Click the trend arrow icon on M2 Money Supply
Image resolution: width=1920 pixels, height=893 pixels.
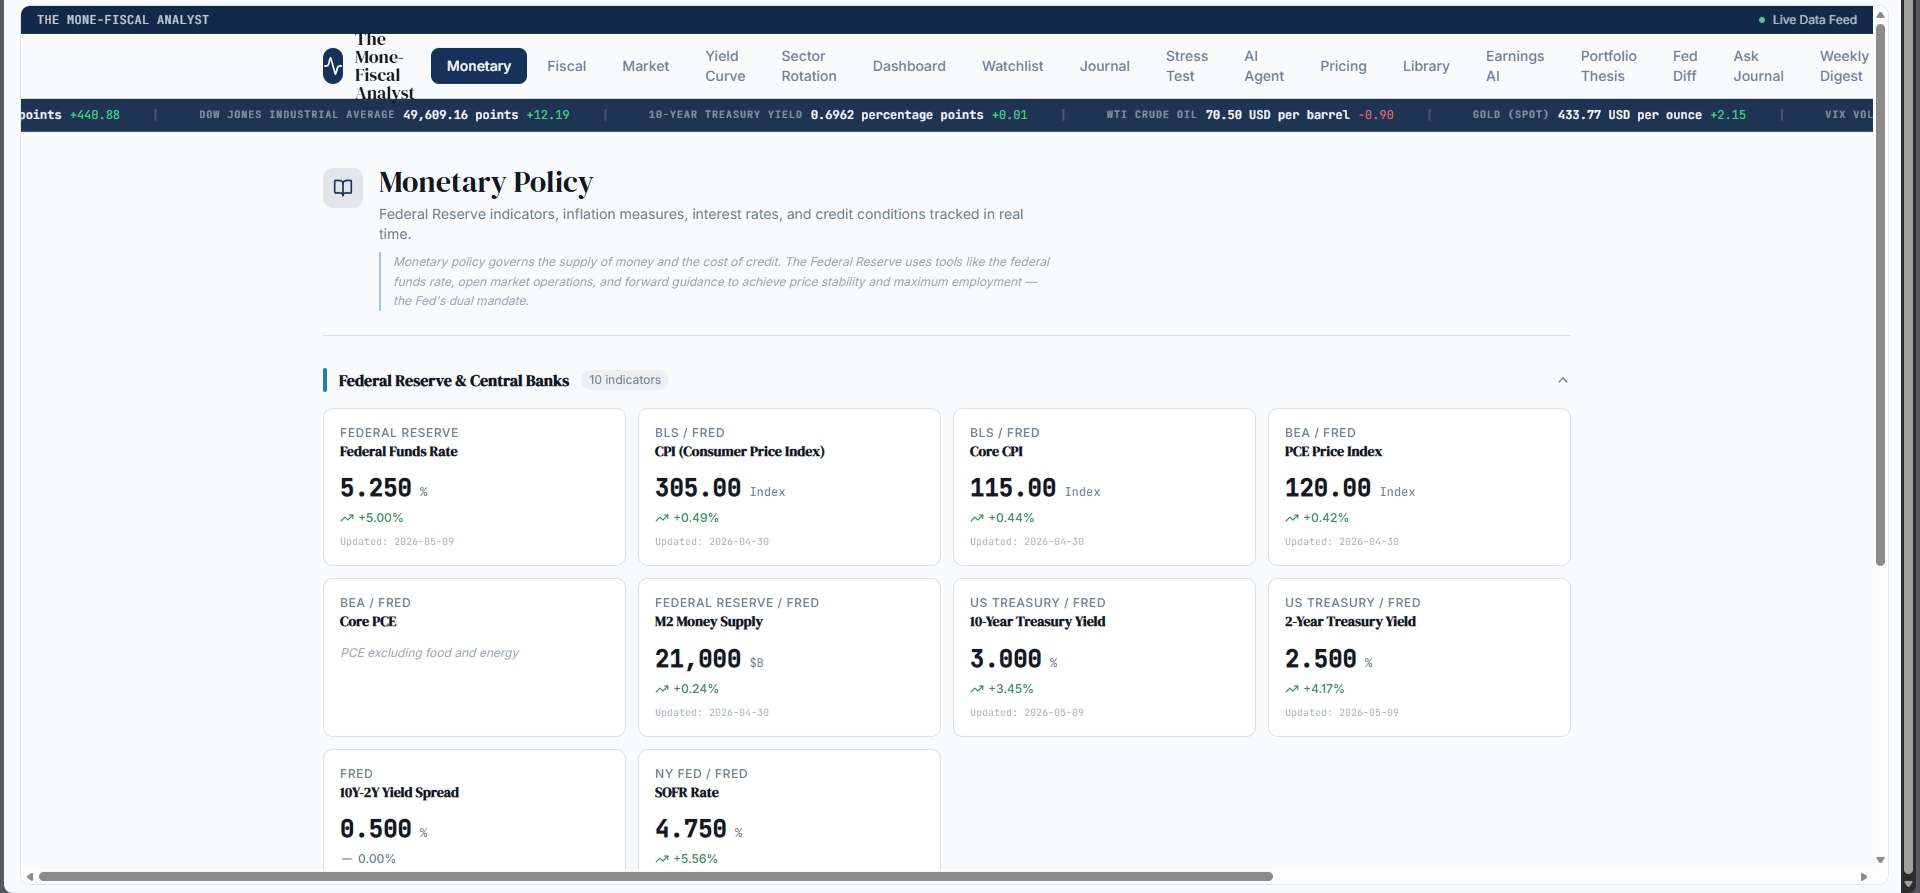(x=662, y=689)
